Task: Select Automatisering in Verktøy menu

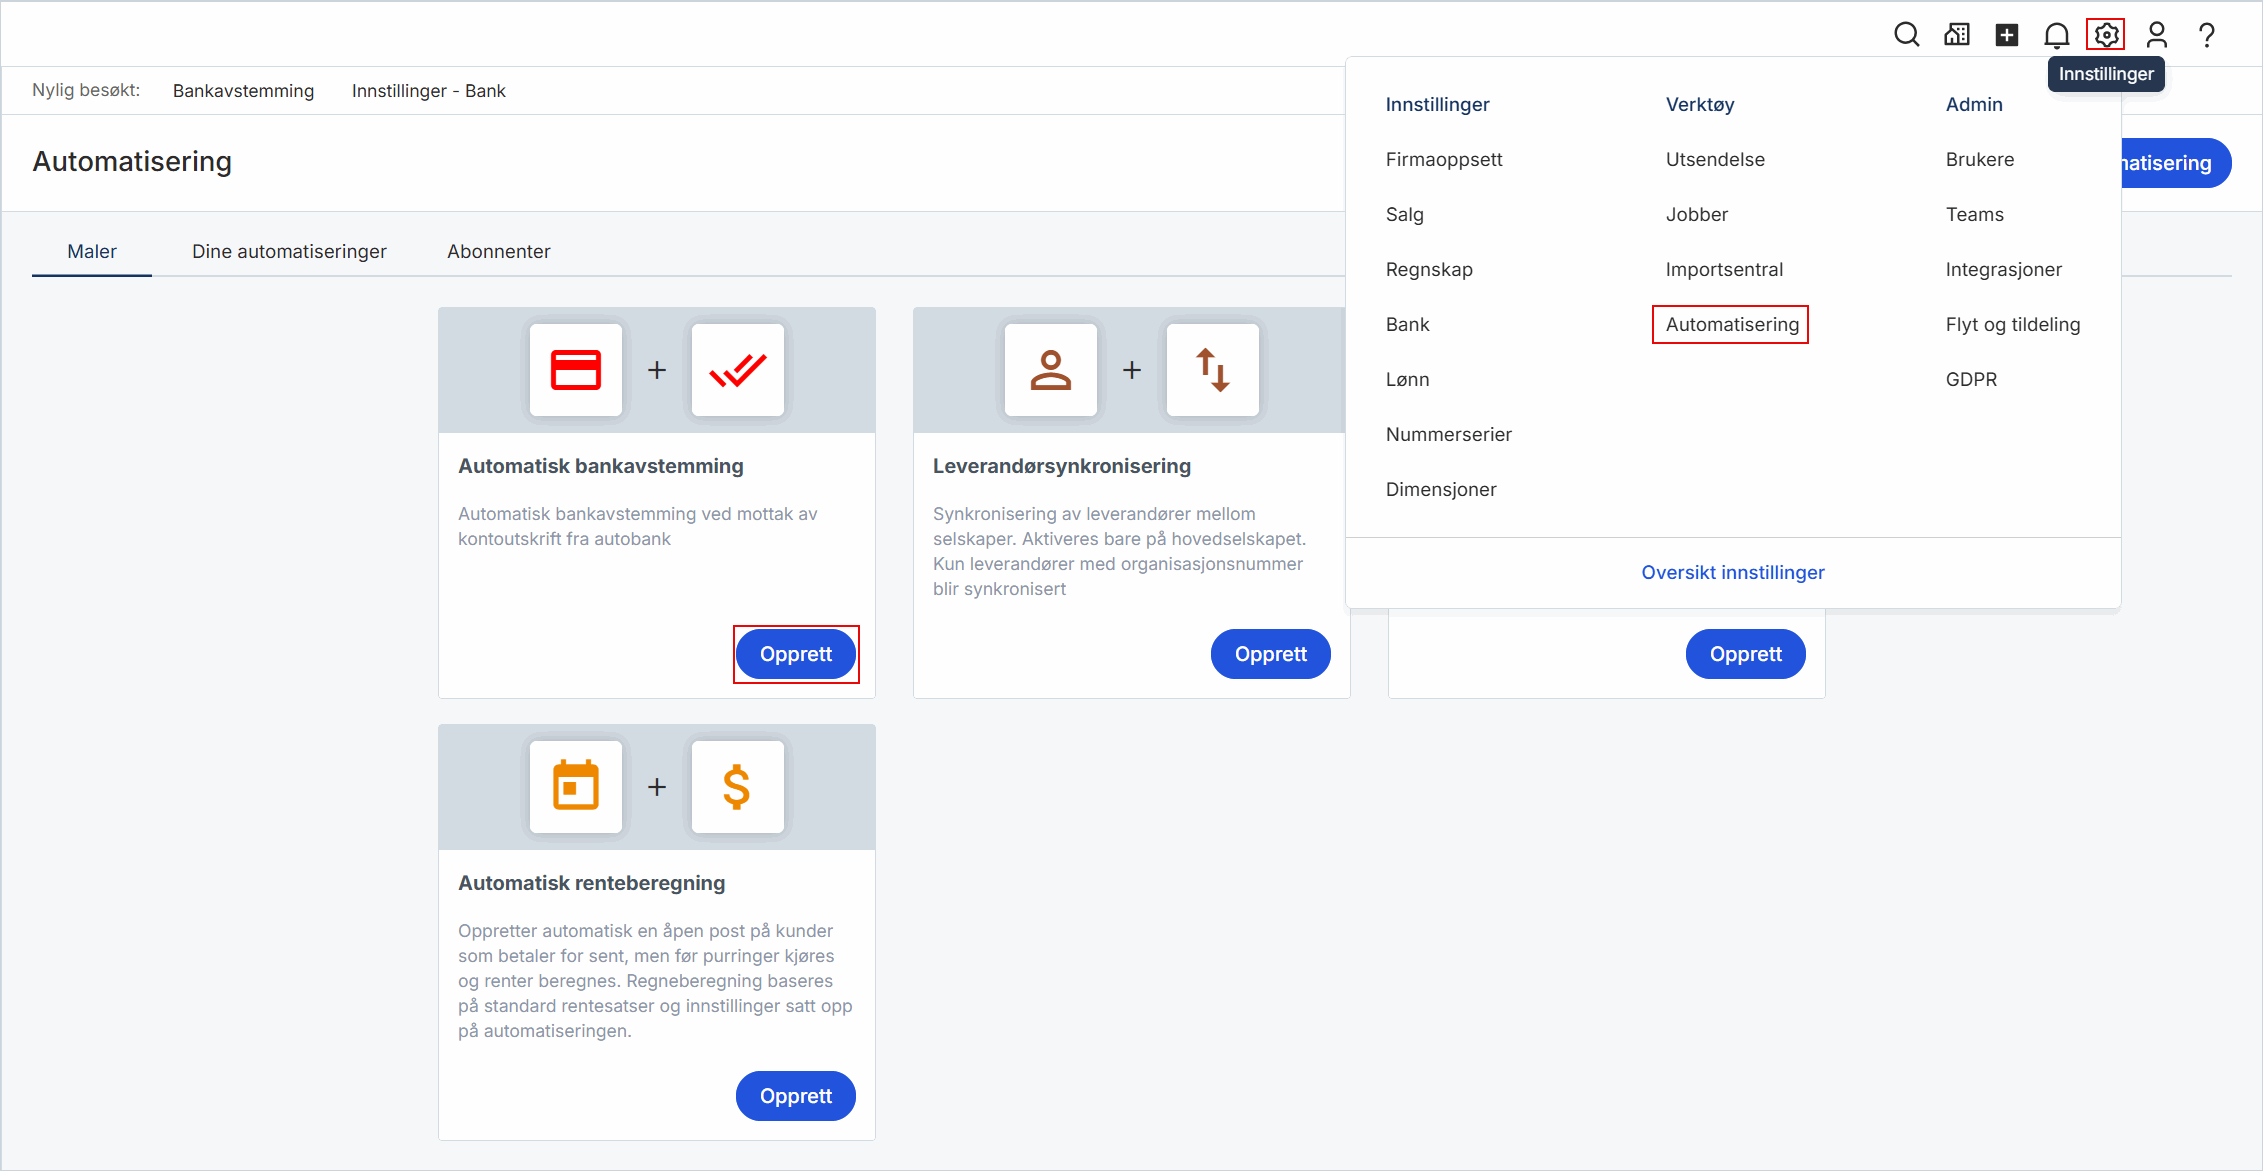Action: 1731,324
